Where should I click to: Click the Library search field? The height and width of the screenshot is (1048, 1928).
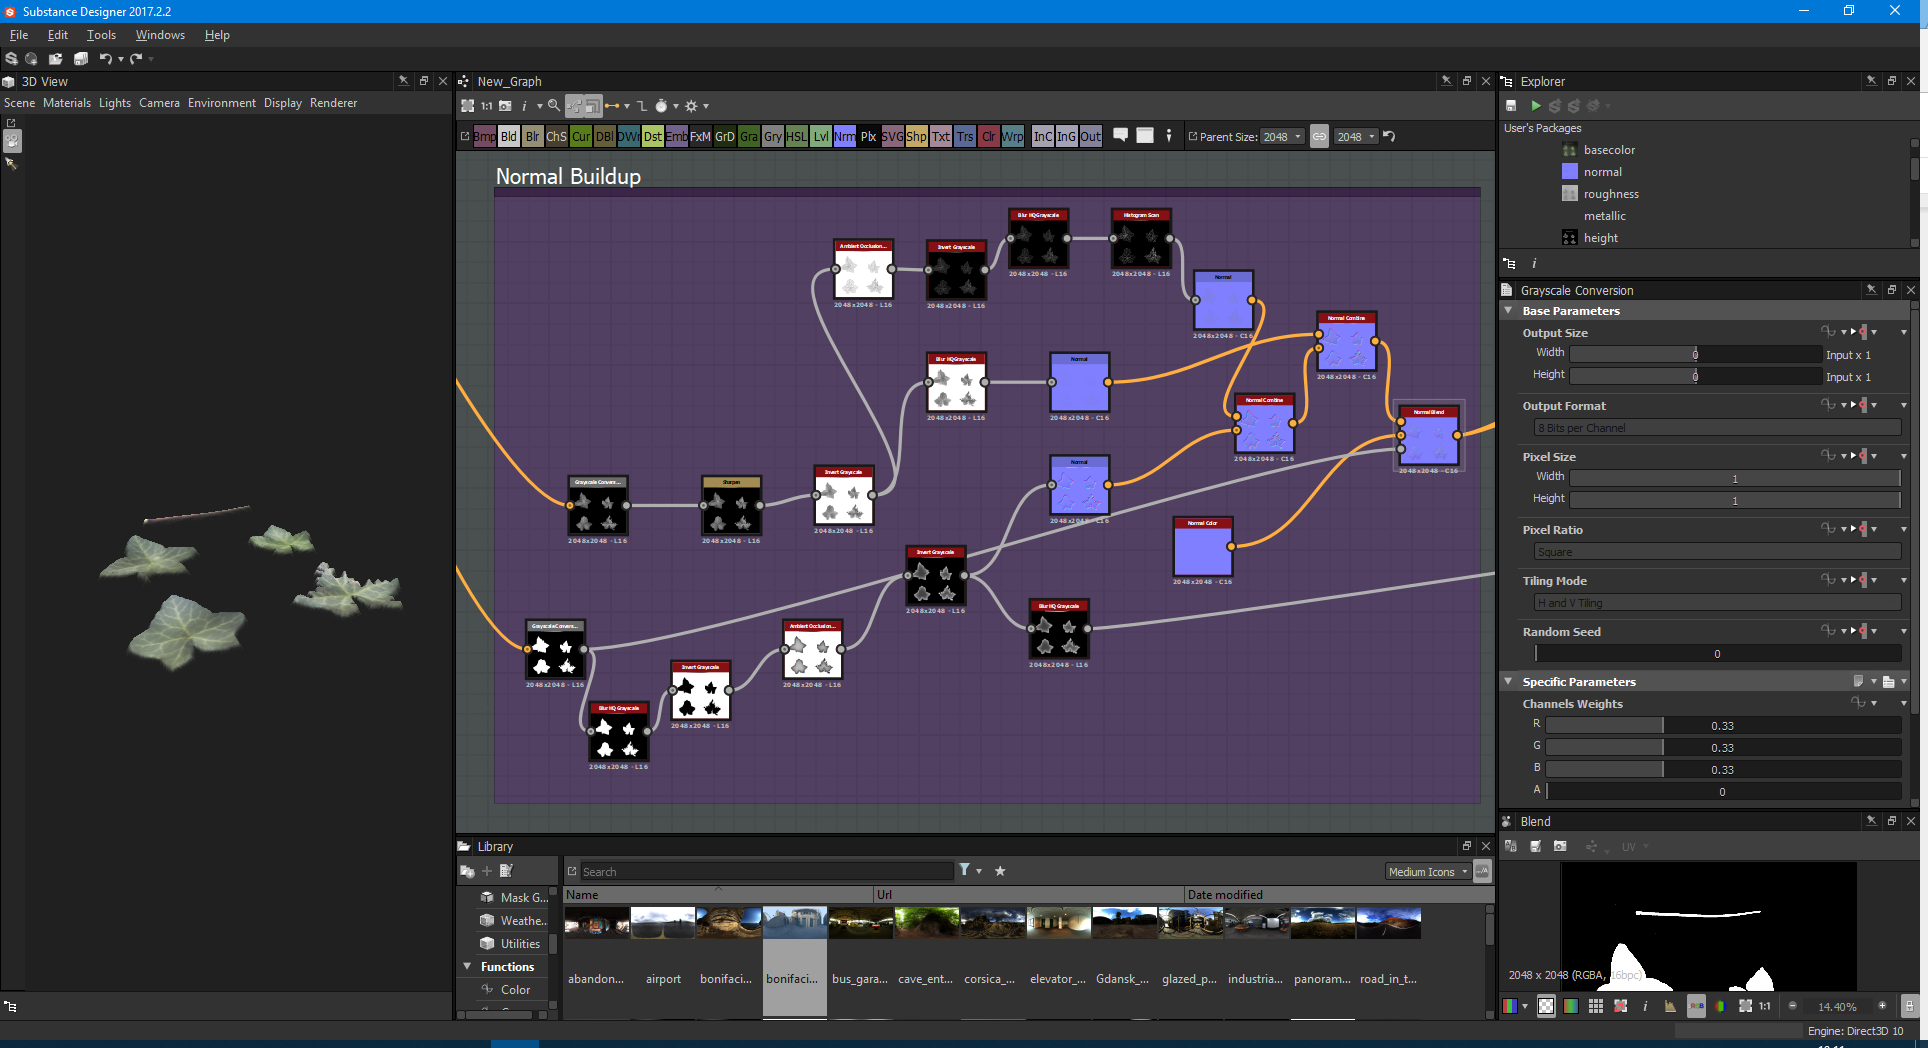pyautogui.click(x=767, y=872)
